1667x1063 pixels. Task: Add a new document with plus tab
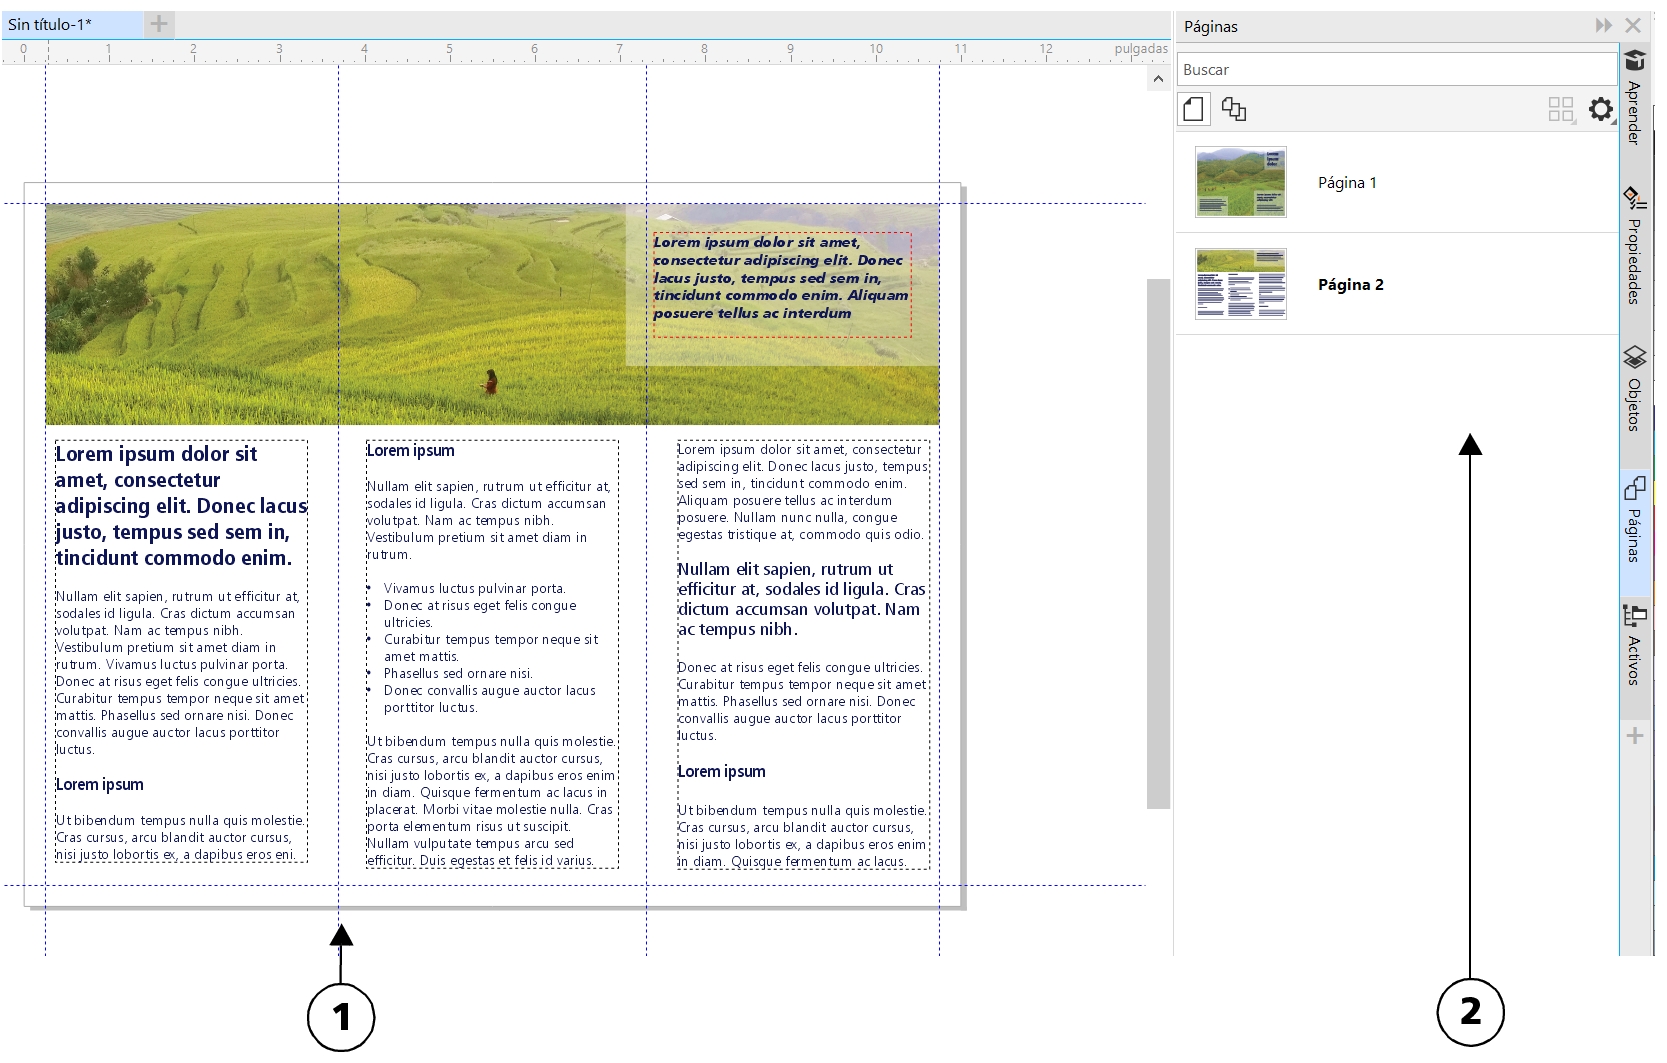159,24
